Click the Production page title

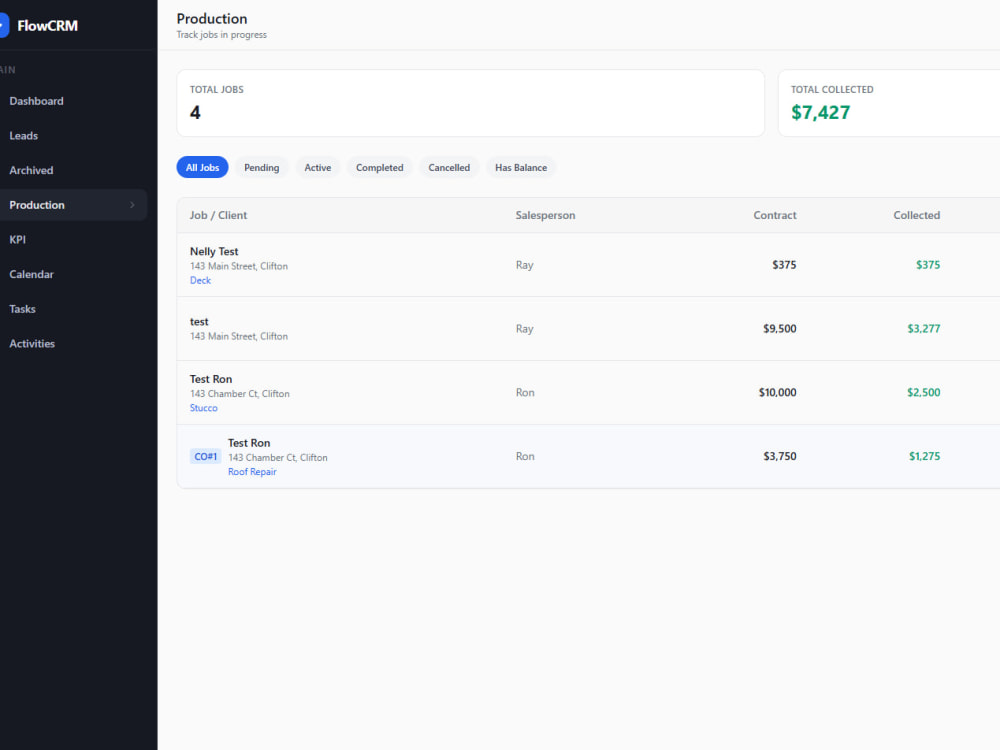click(212, 19)
